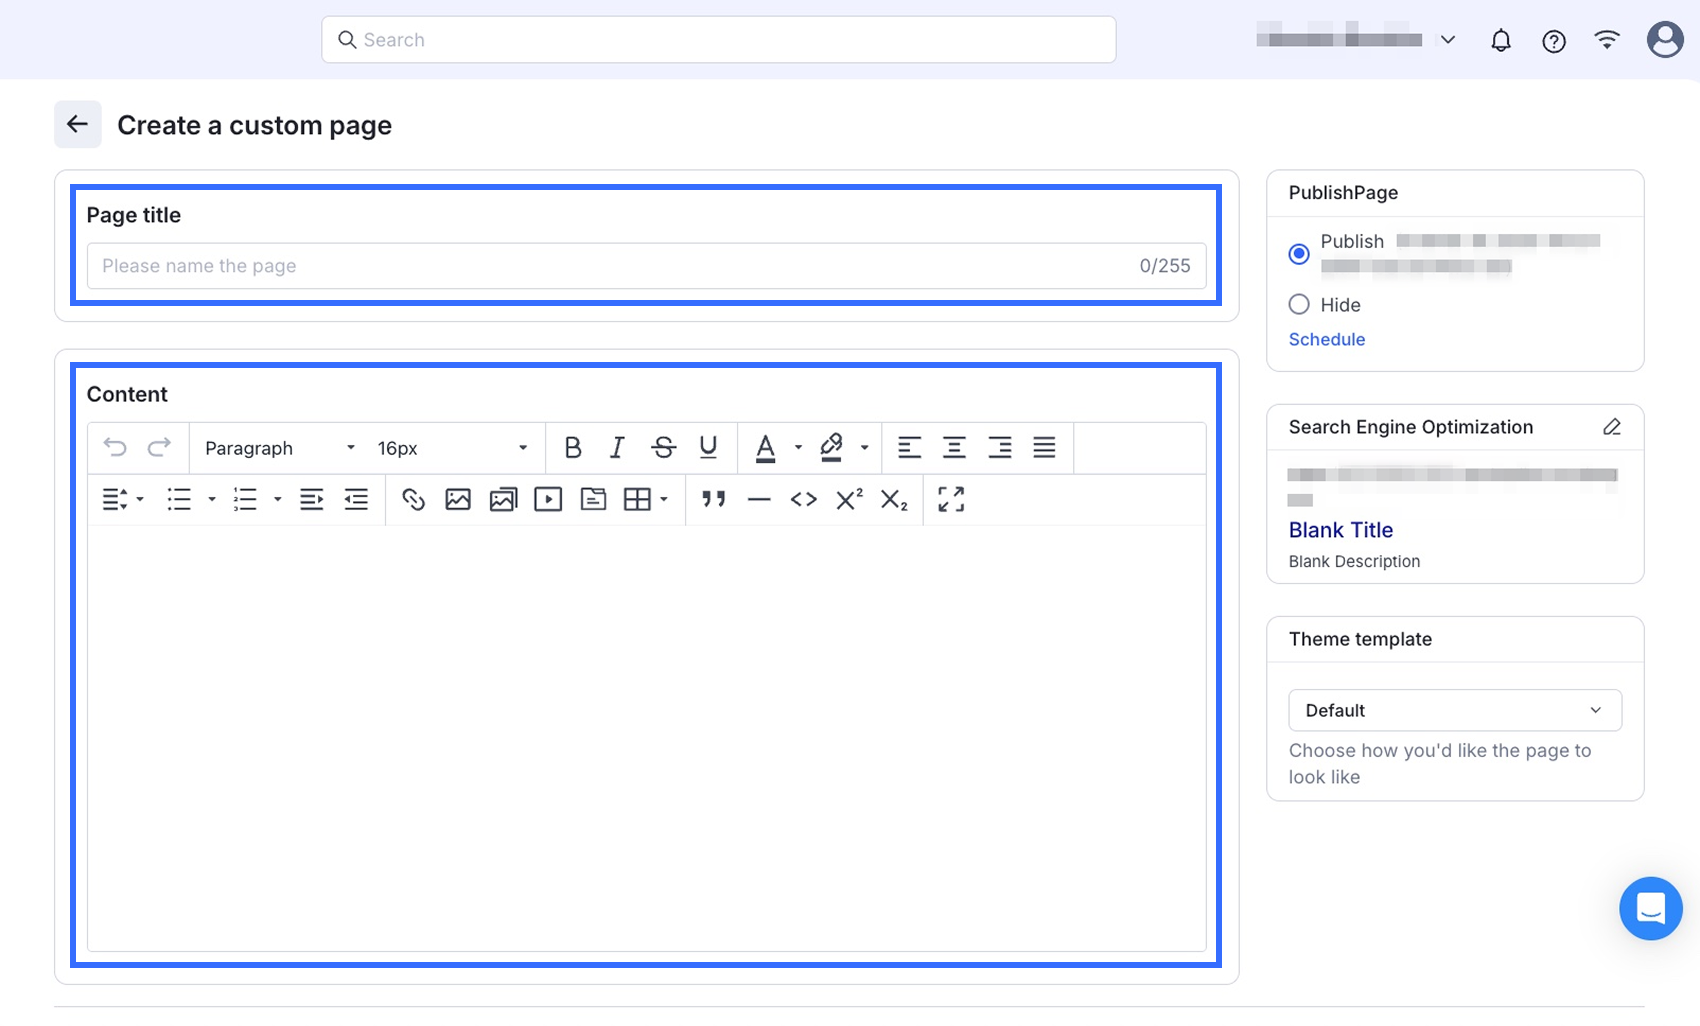The width and height of the screenshot is (1700, 1026).
Task: Open the Paragraph style dropdown
Action: [279, 448]
